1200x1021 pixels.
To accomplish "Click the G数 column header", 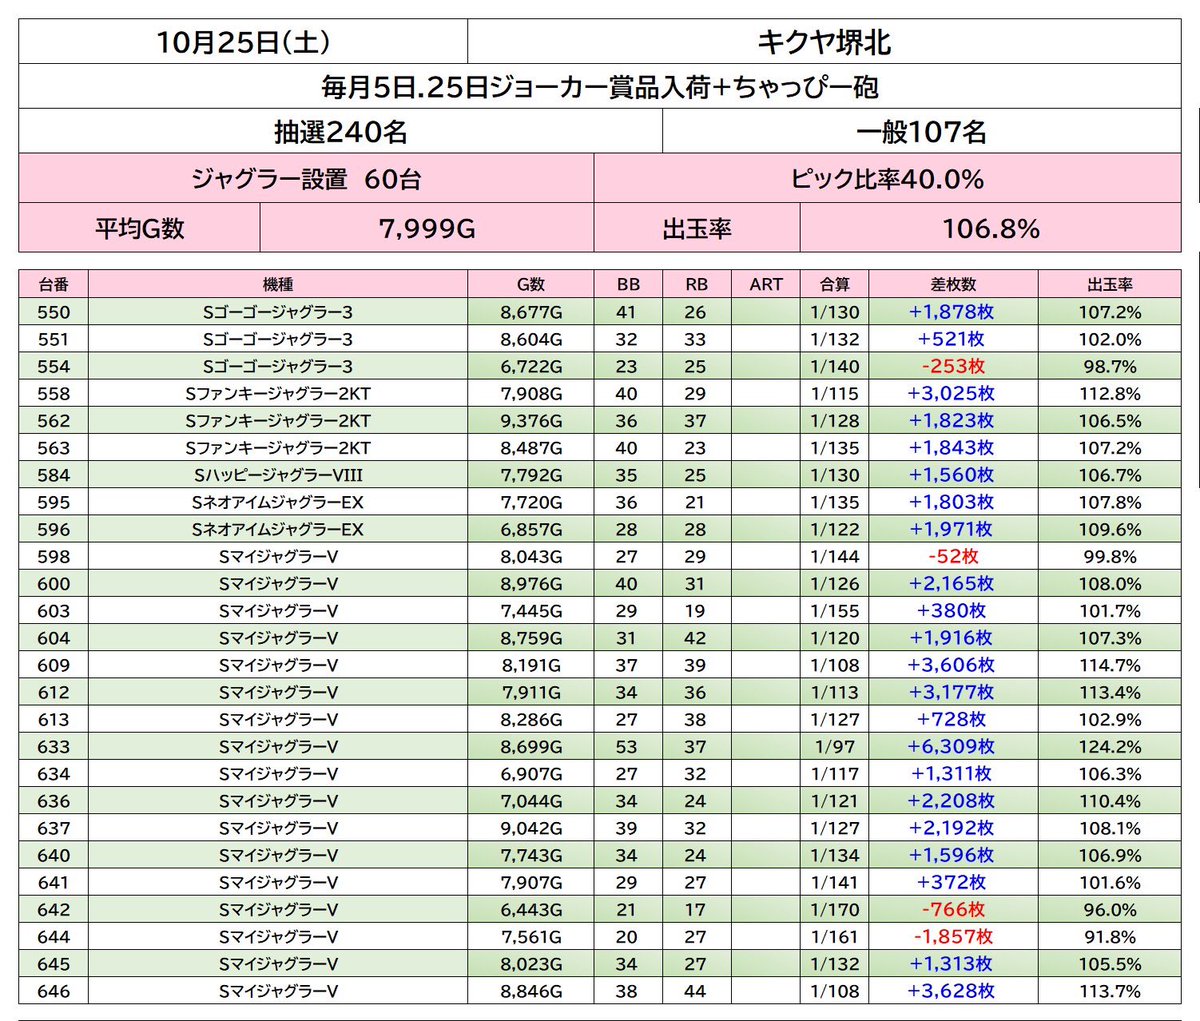I will pyautogui.click(x=531, y=284).
